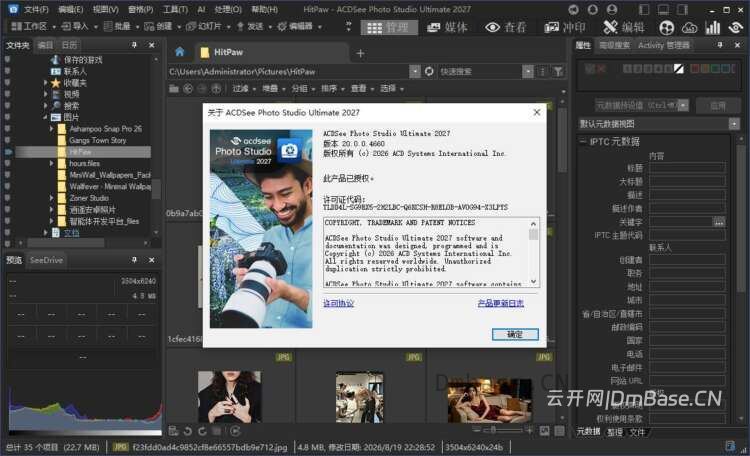Open the 产品更新日志 release notes link
The image size is (750, 456).
point(500,303)
